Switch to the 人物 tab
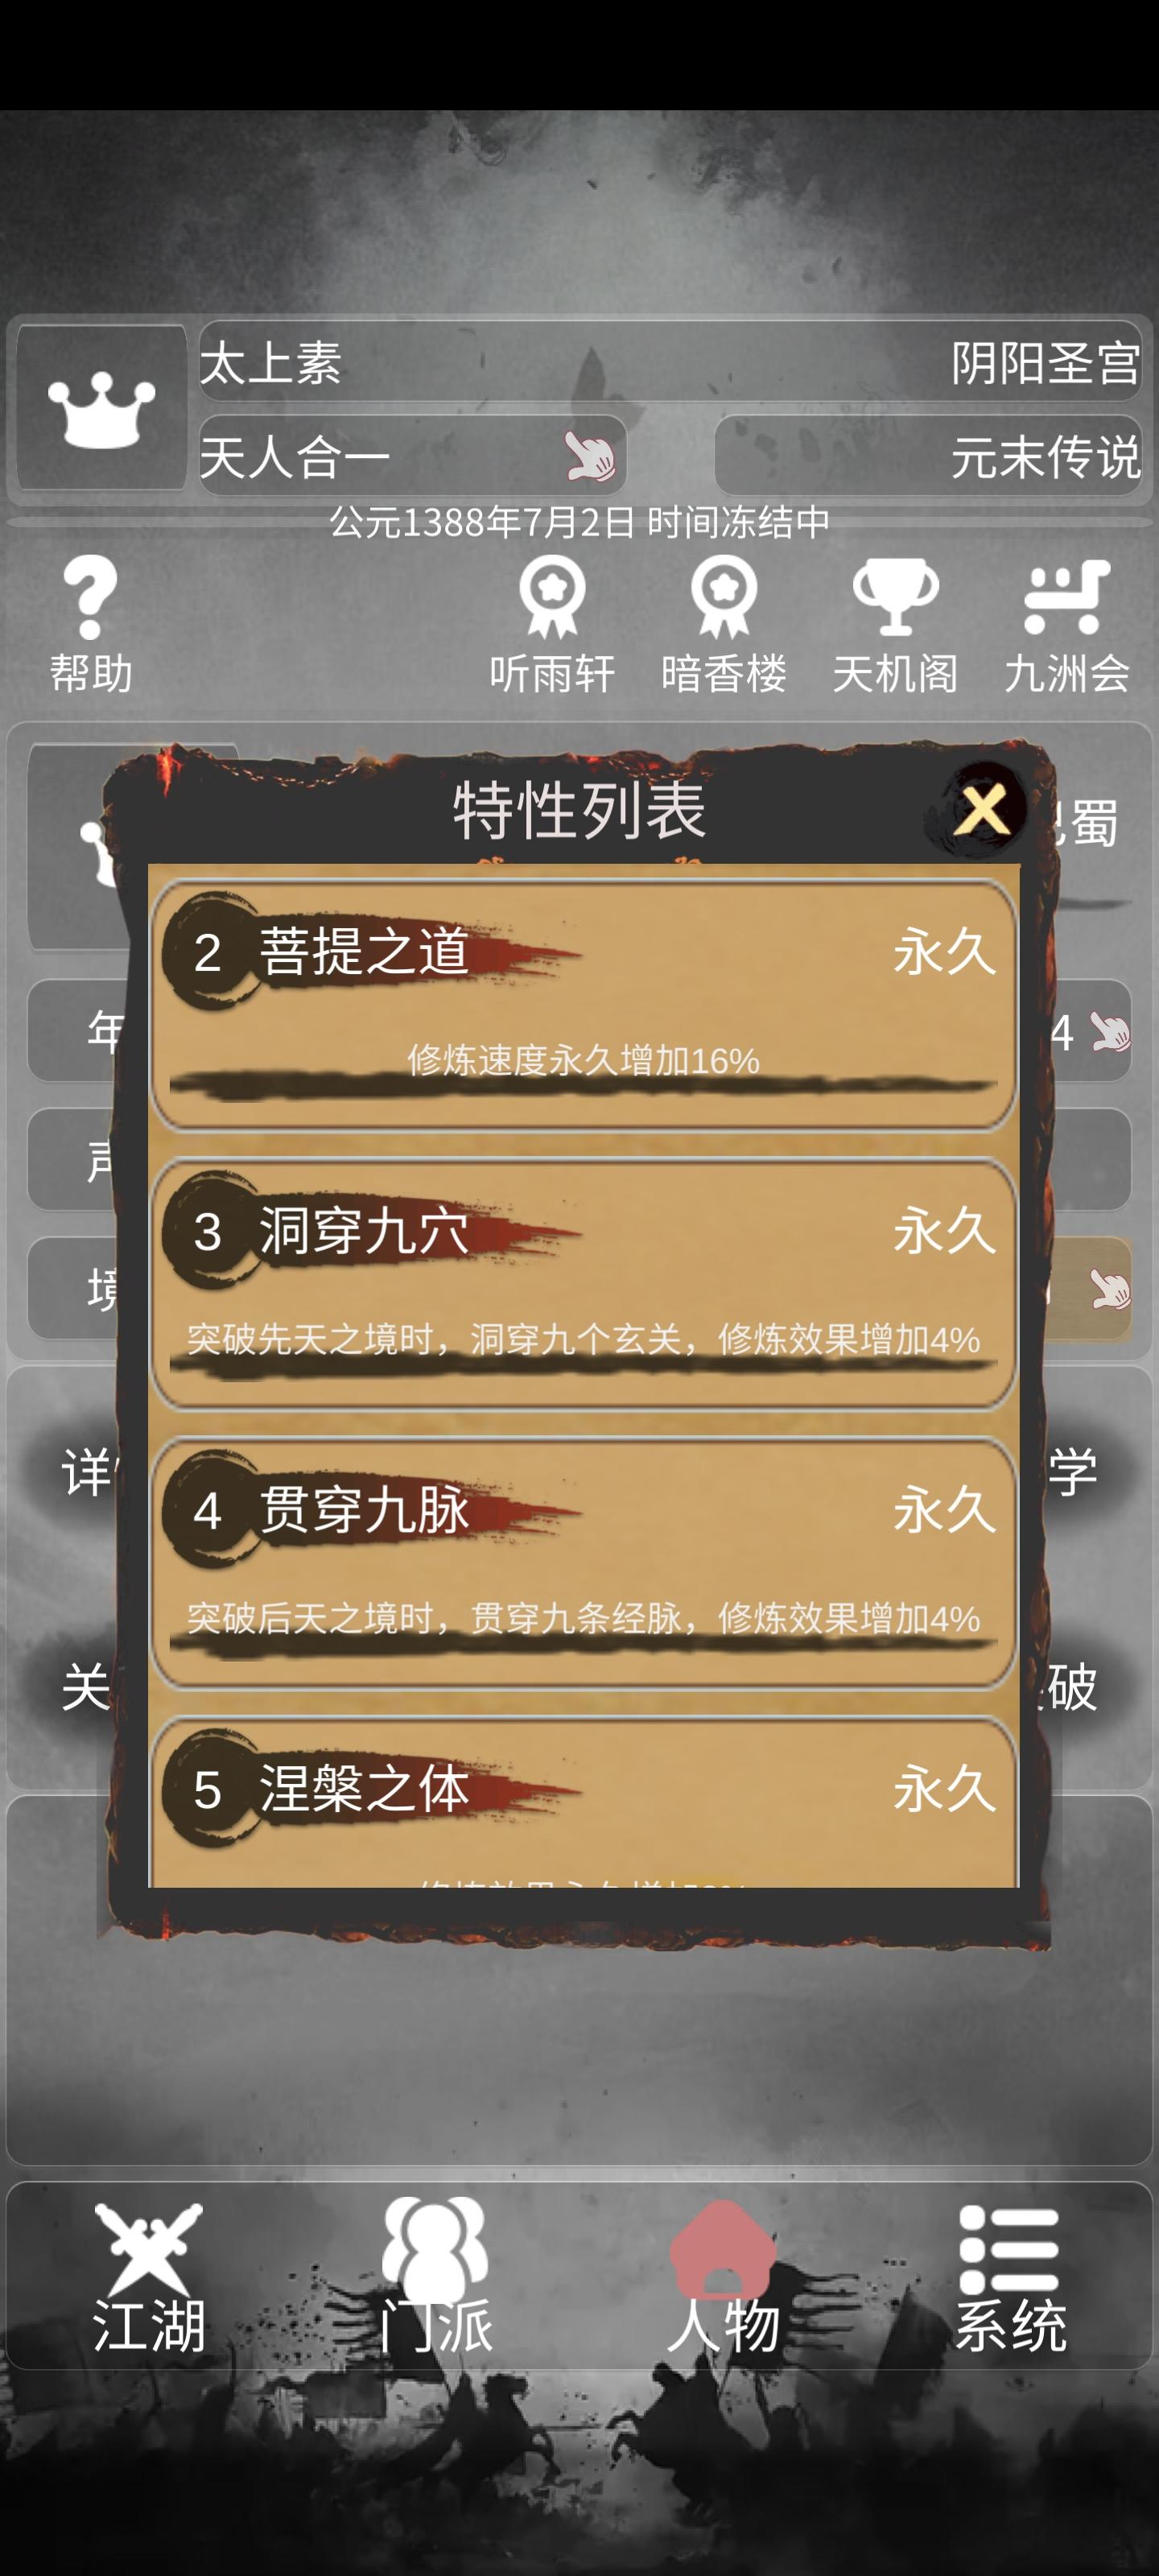The image size is (1159, 2576). [x=723, y=2276]
